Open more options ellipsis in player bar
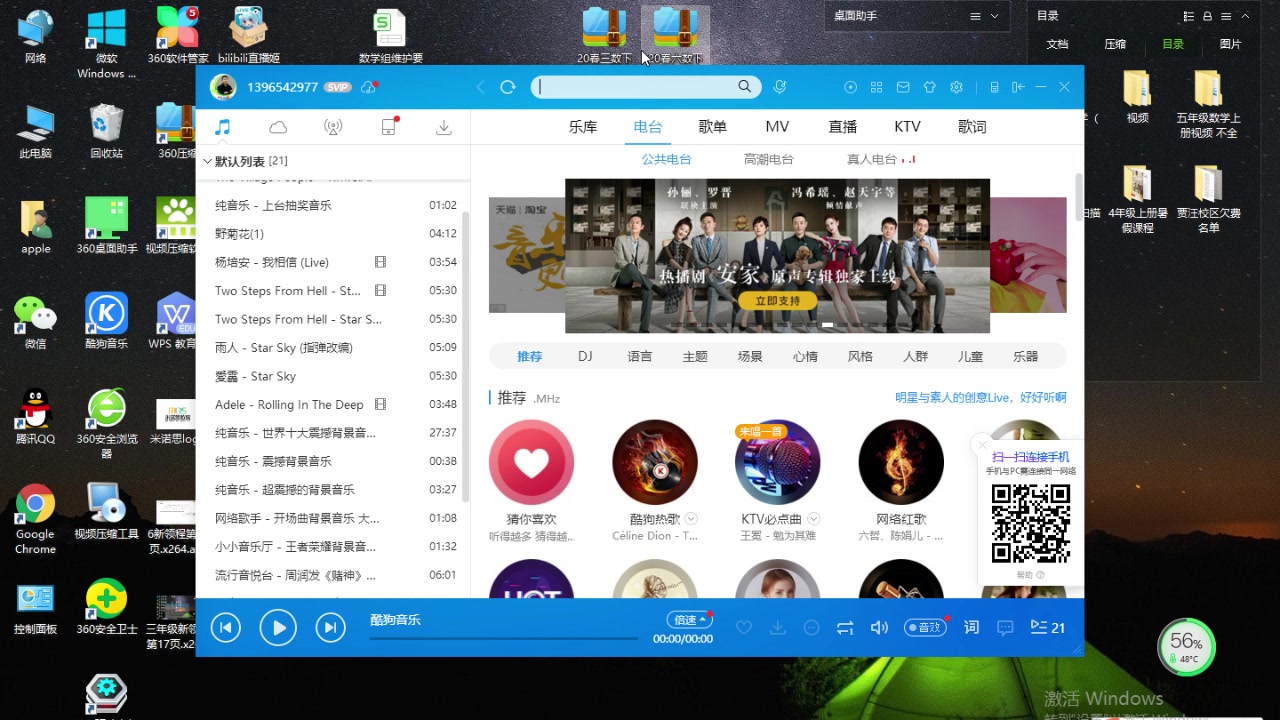The height and width of the screenshot is (720, 1280). (x=811, y=628)
